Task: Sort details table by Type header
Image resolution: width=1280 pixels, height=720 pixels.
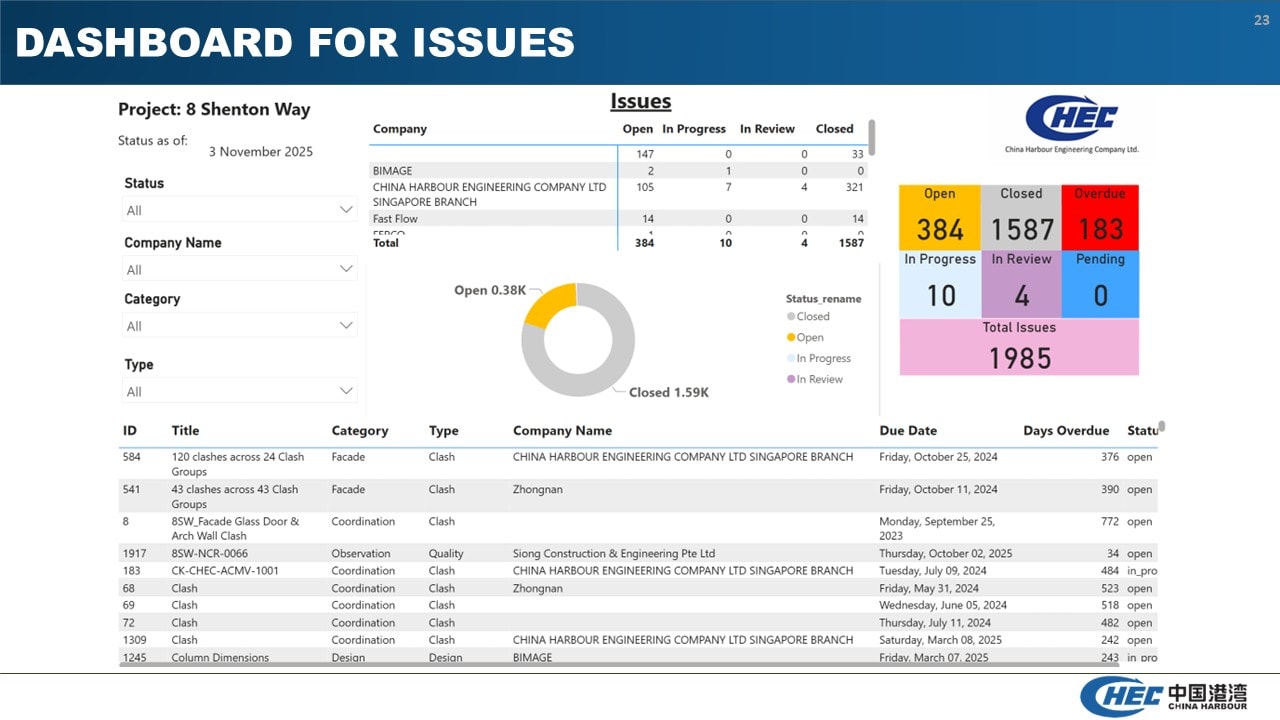Action: [x=444, y=431]
